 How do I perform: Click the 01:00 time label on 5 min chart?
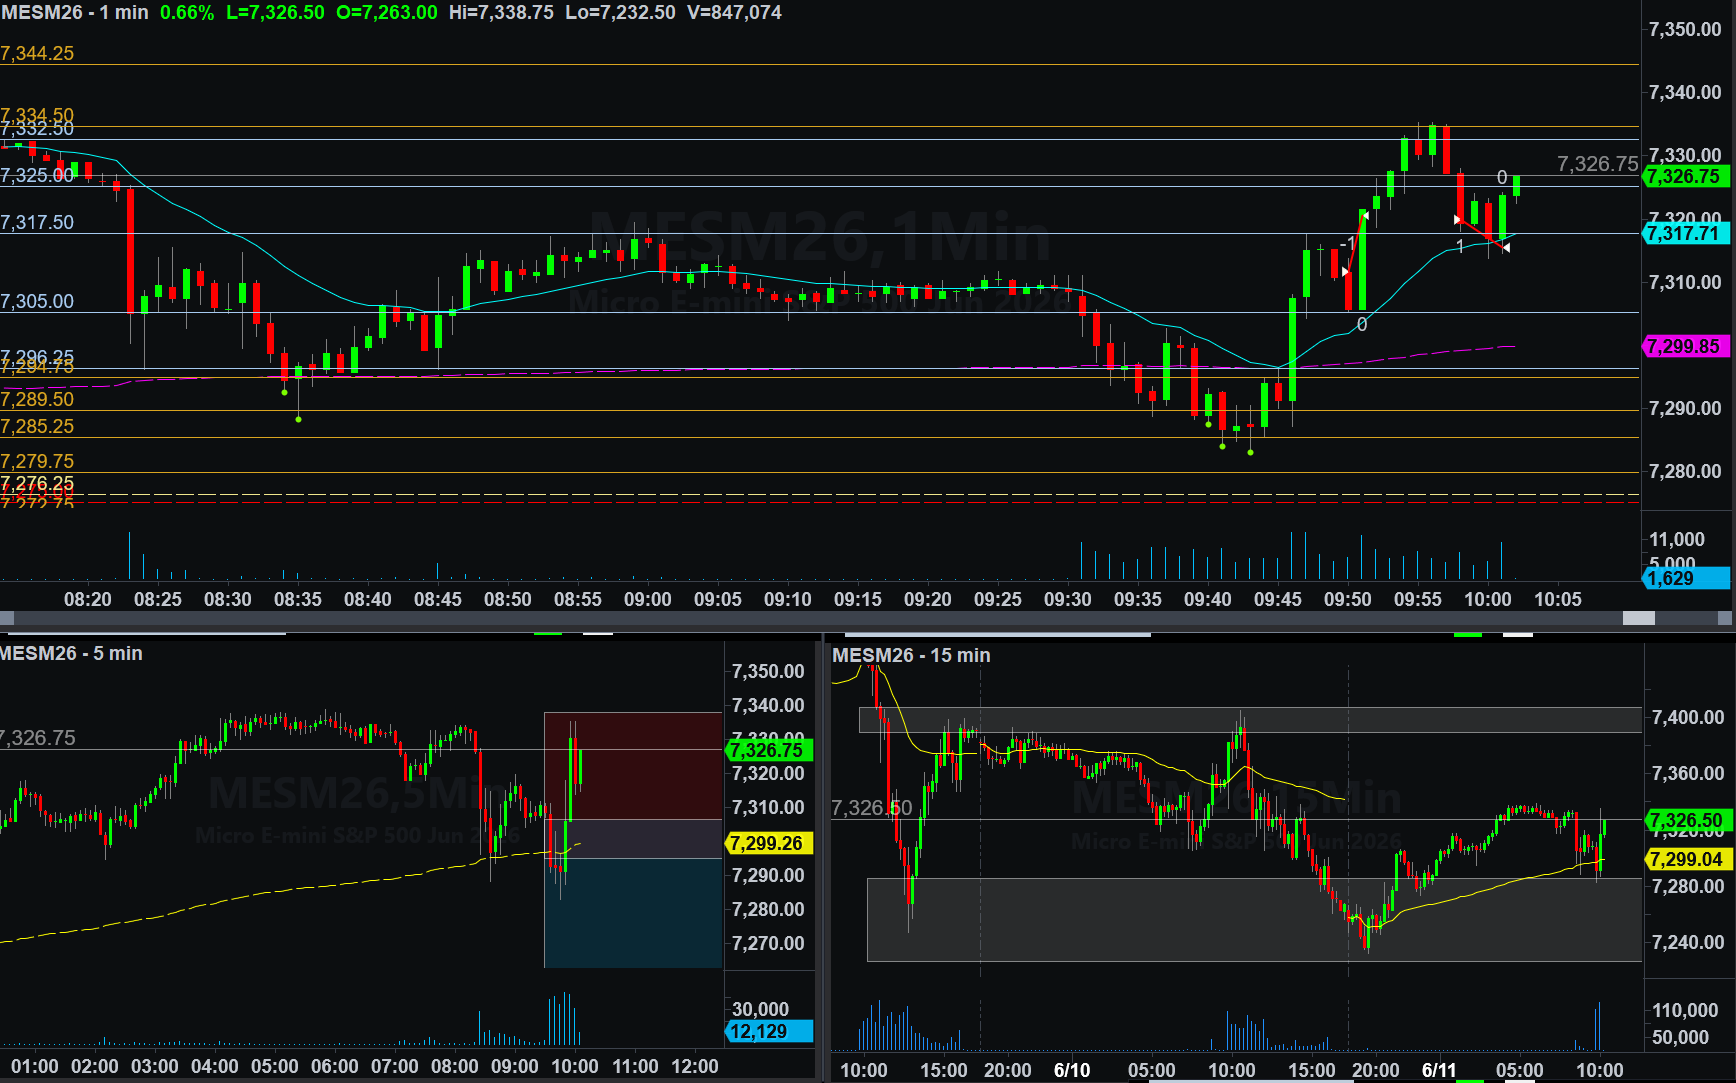pos(35,1067)
